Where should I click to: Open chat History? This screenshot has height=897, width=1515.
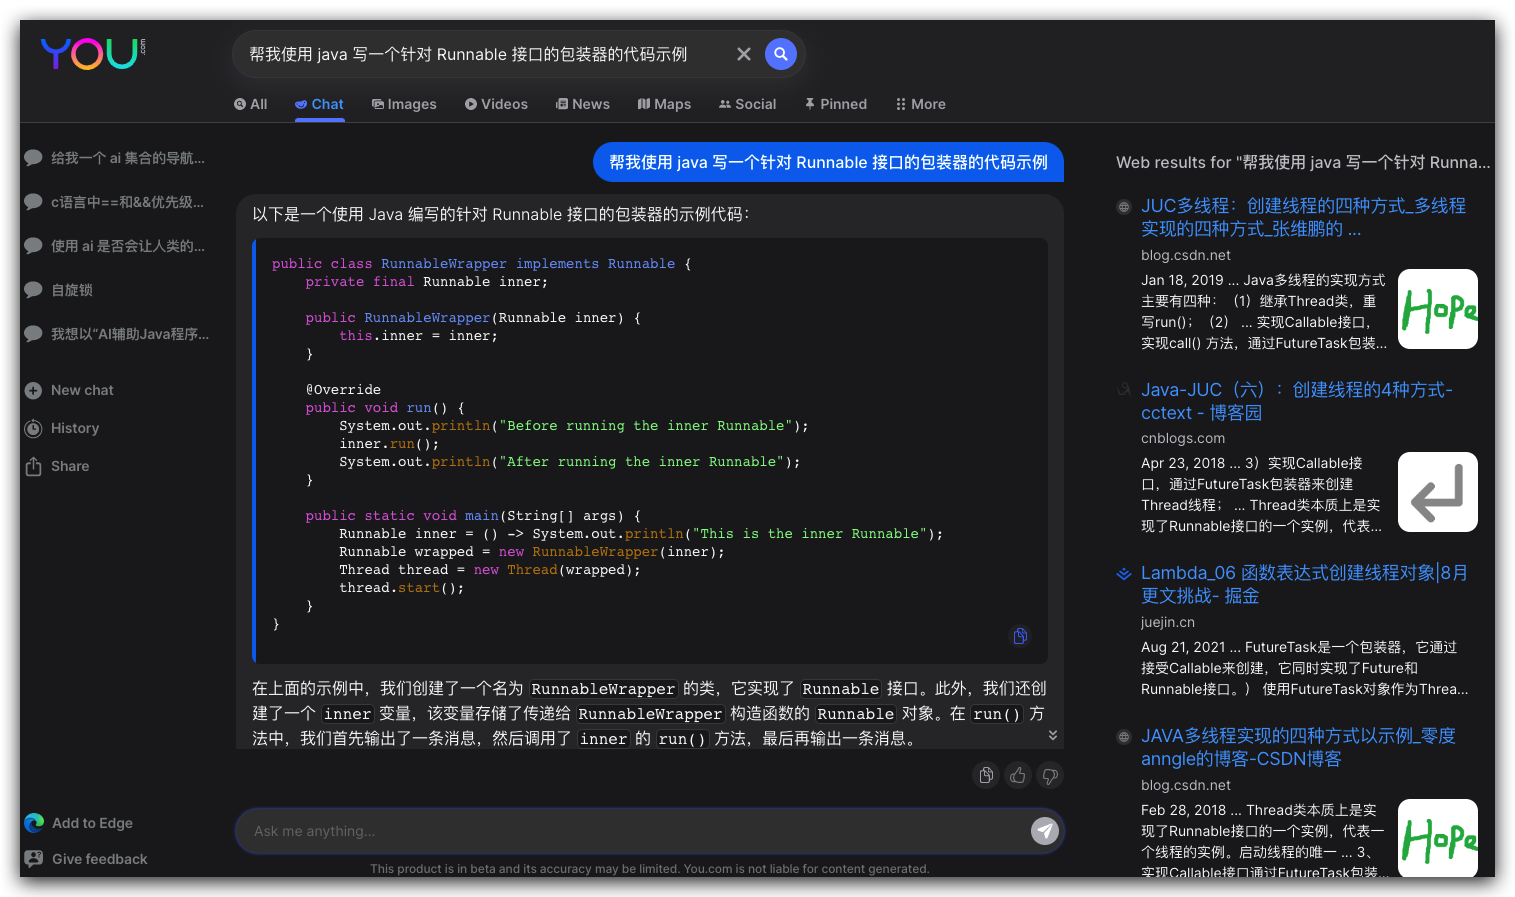point(62,428)
